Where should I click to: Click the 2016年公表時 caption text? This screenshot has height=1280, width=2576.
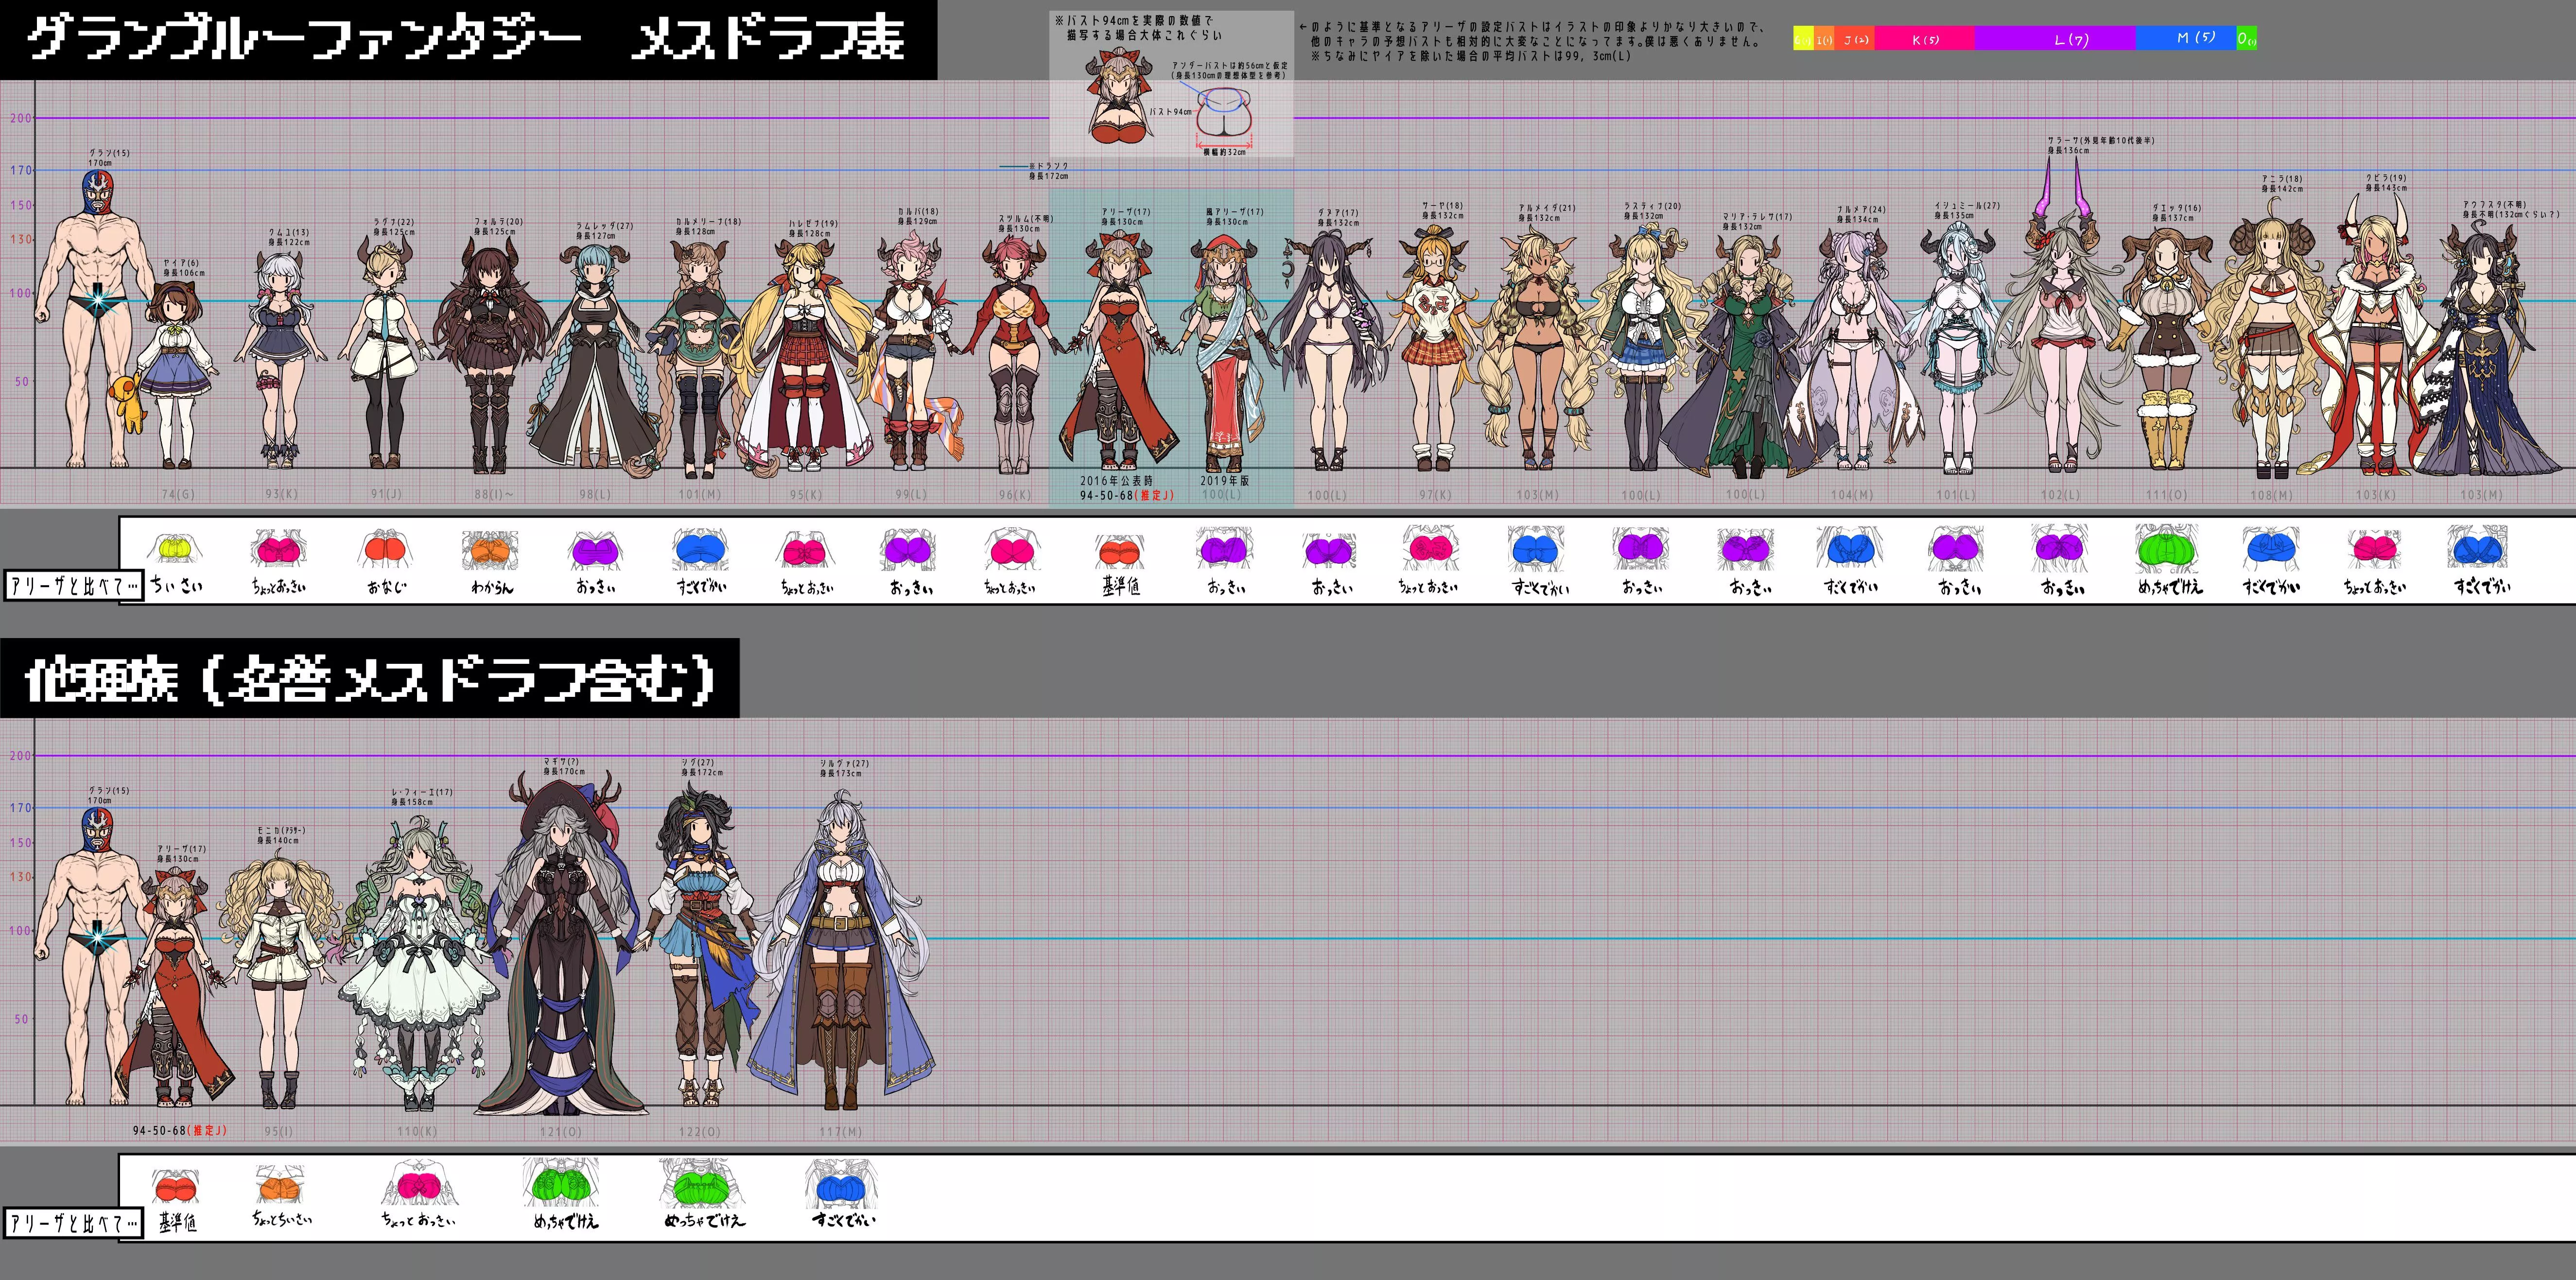(1116, 481)
